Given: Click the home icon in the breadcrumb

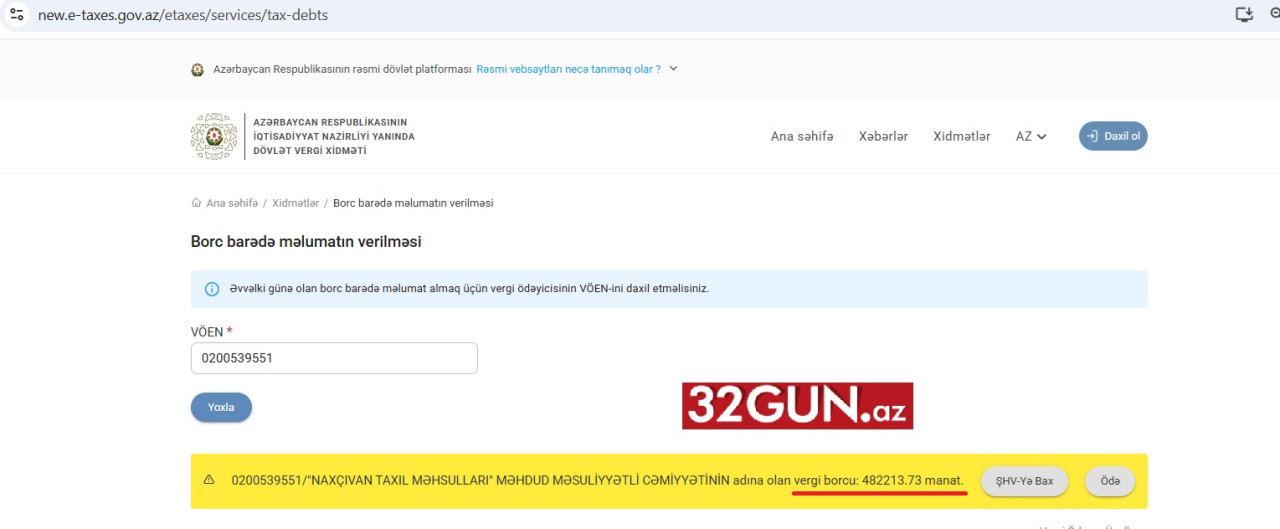Looking at the screenshot, I should (x=197, y=203).
